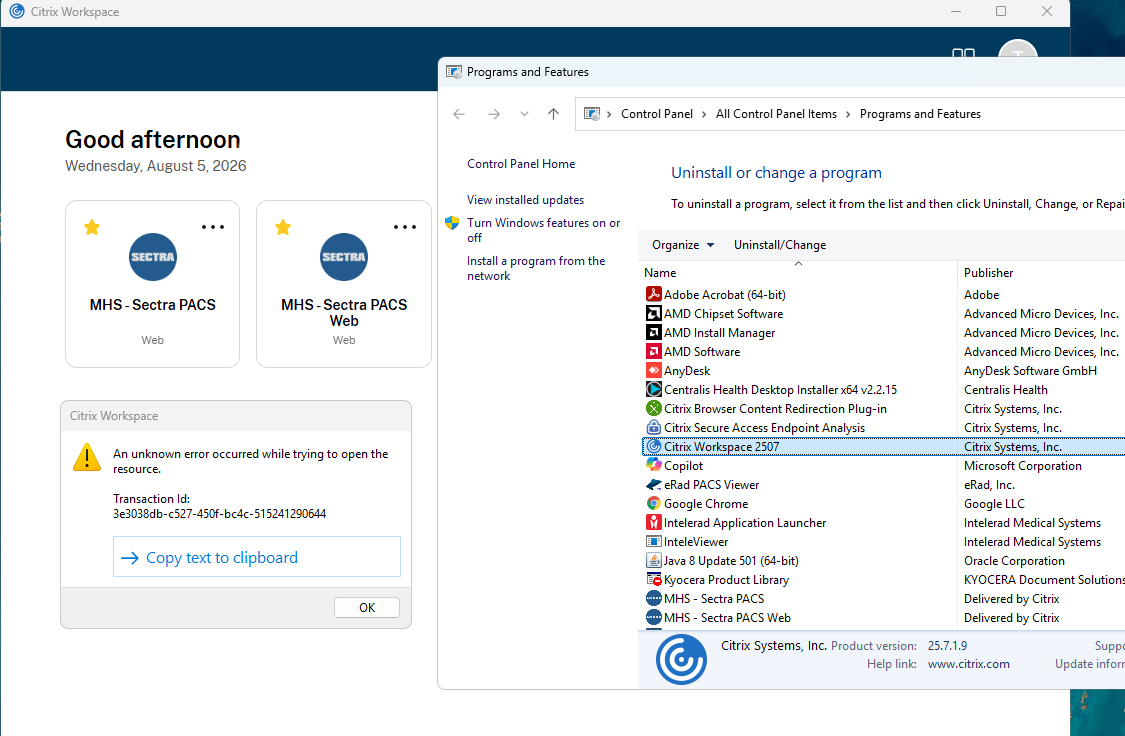1125x736 pixels.
Task: Open View installed updates link
Action: [525, 199]
